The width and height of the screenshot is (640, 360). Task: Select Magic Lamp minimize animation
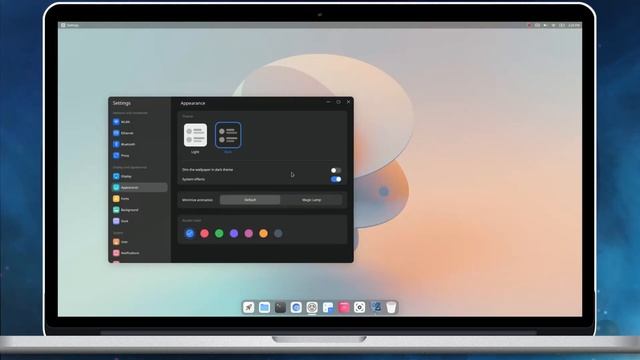[x=311, y=200]
